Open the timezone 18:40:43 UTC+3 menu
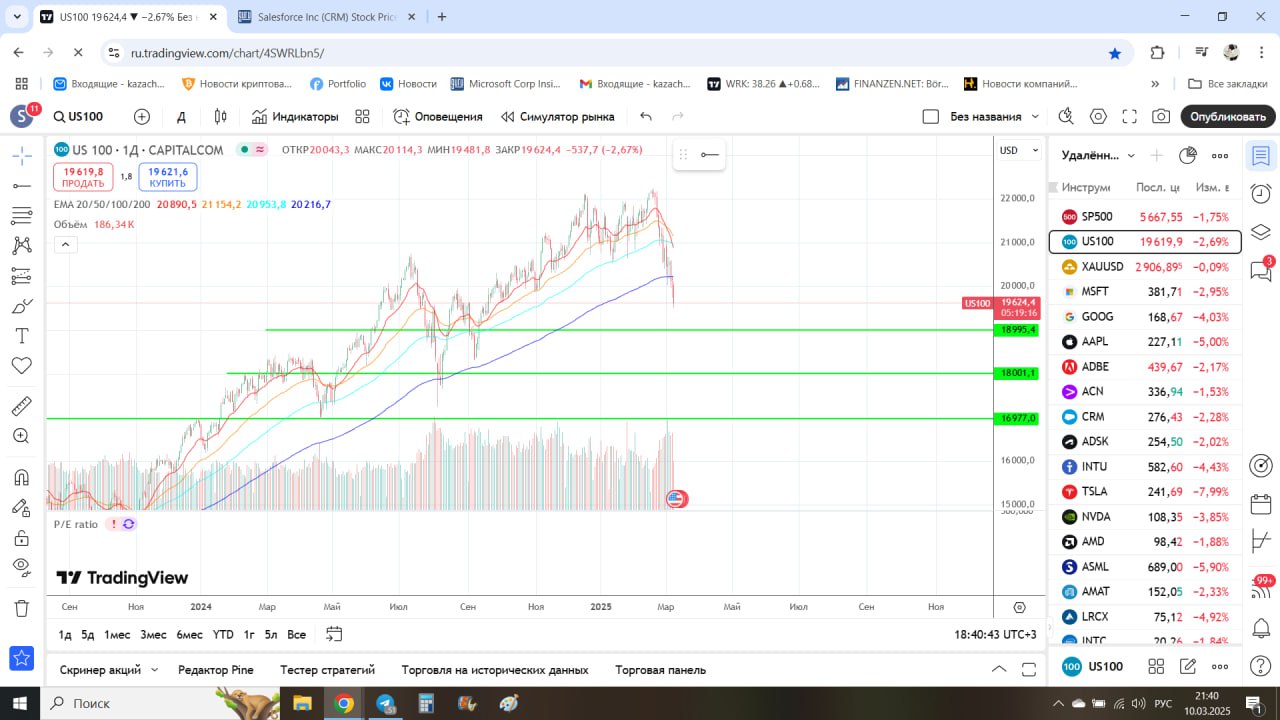The image size is (1280, 720). pos(995,635)
